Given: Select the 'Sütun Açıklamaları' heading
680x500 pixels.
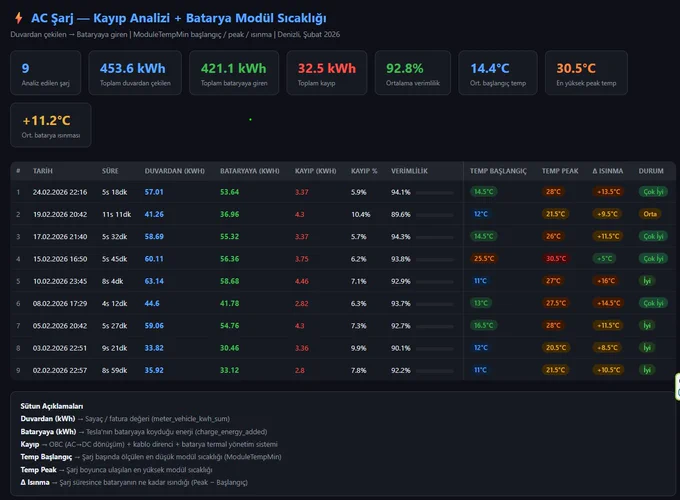Looking at the screenshot, I should pyautogui.click(x=52, y=406).
